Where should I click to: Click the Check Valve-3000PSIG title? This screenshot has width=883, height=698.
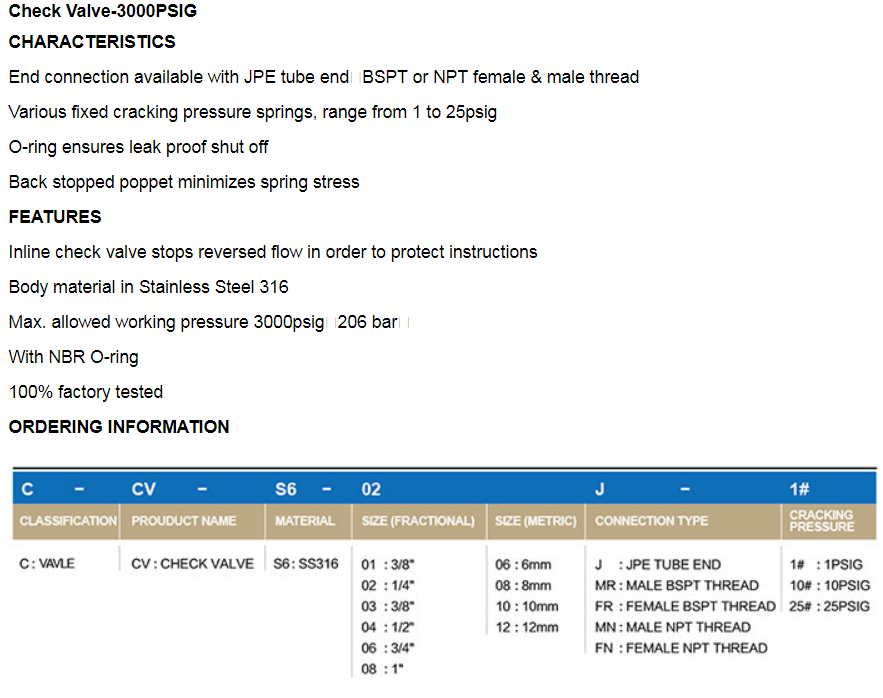tap(103, 12)
